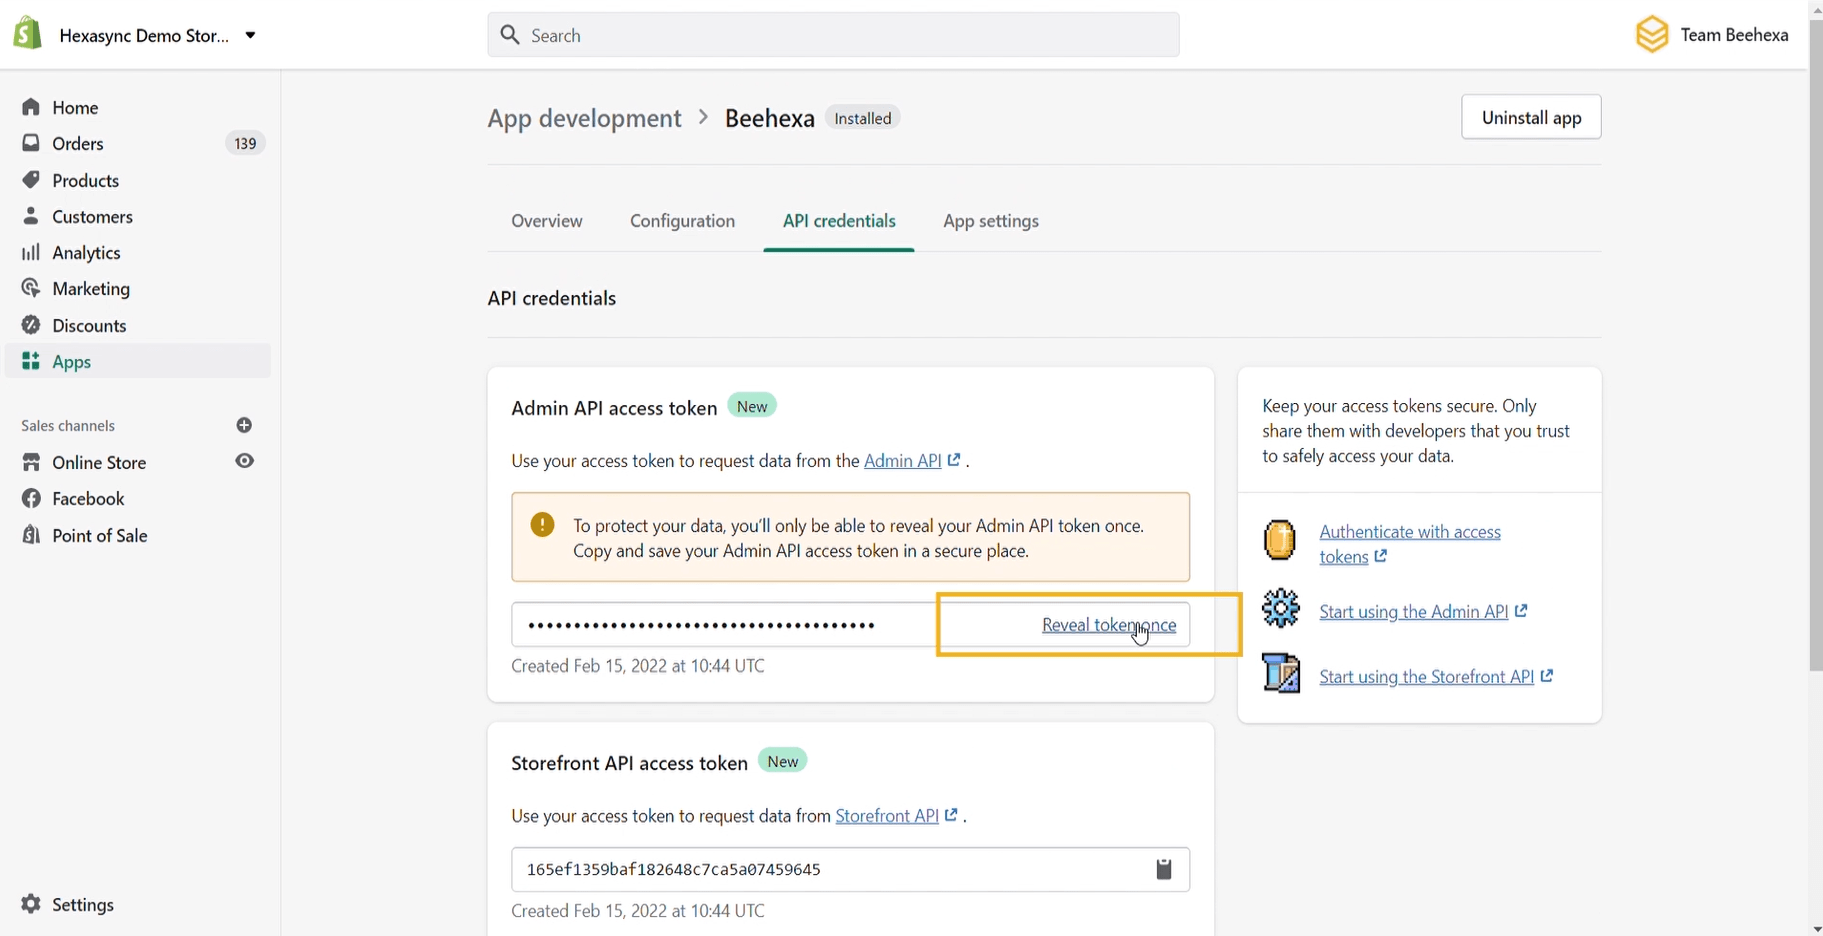
Task: Click the Storefront API token field
Action: click(850, 869)
